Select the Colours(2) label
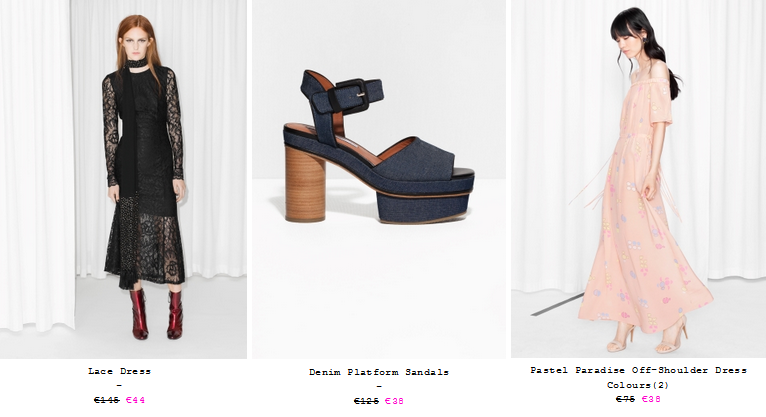The width and height of the screenshot is (766, 417). [638, 385]
